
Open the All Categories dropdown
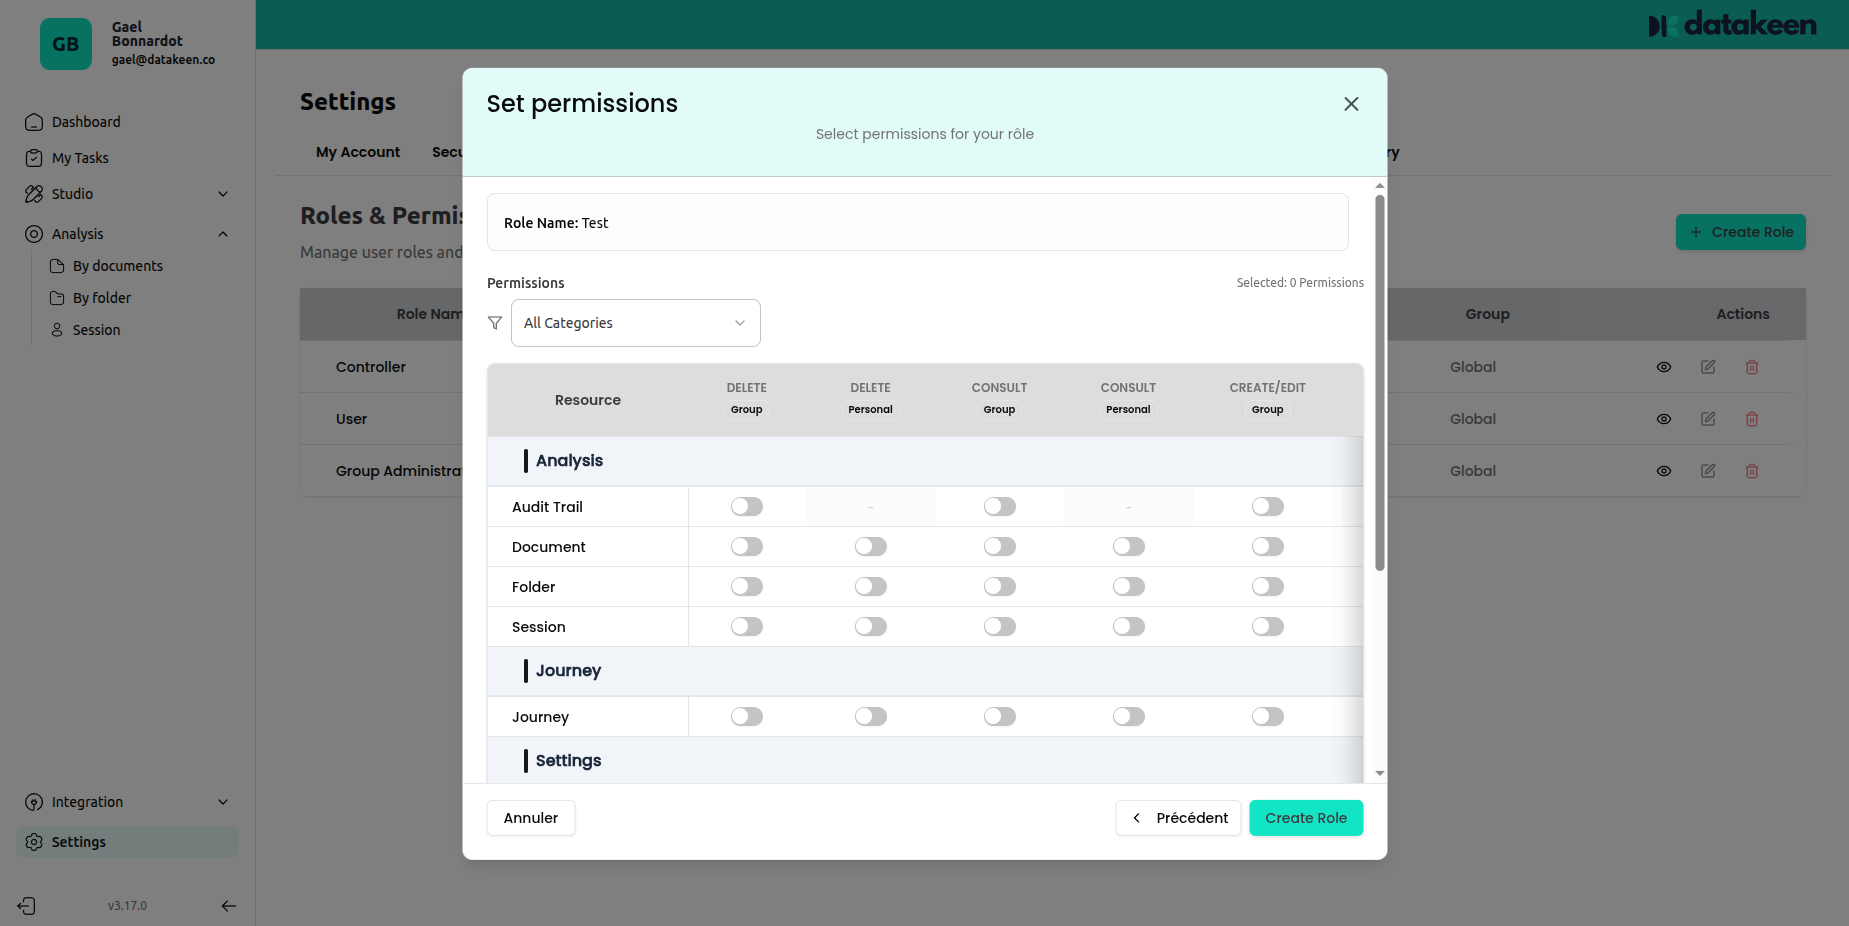pyautogui.click(x=636, y=322)
